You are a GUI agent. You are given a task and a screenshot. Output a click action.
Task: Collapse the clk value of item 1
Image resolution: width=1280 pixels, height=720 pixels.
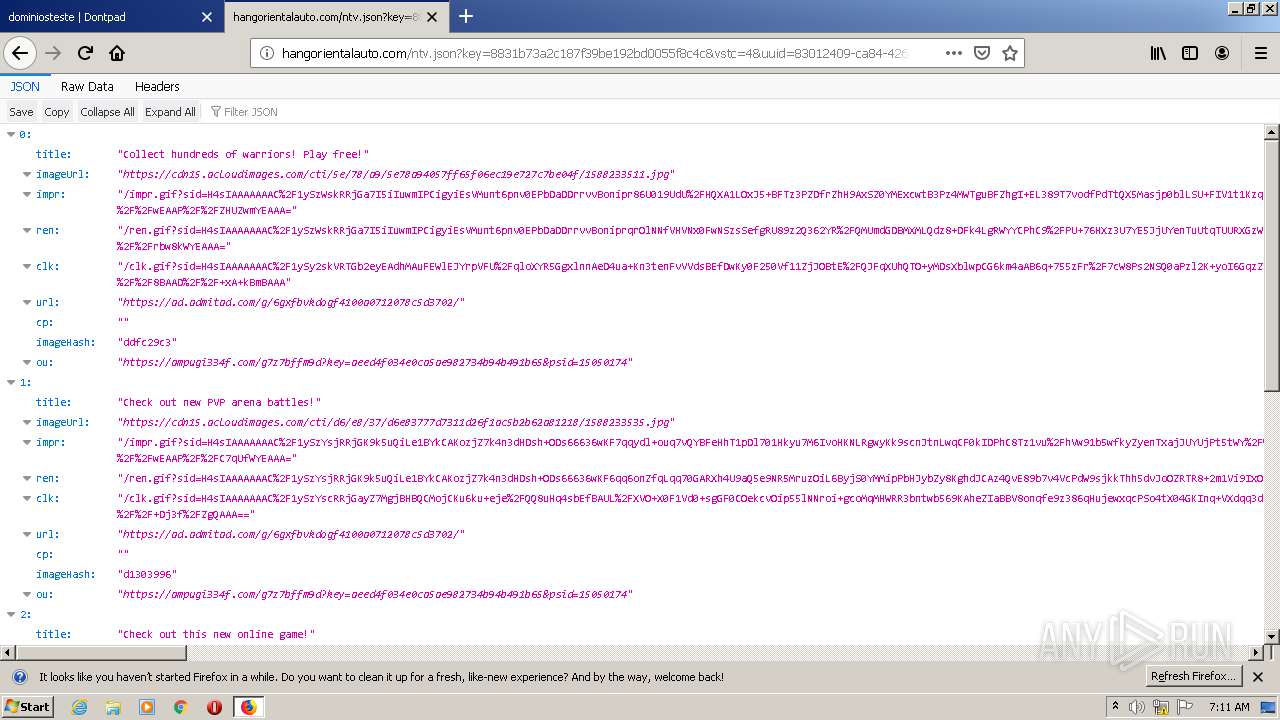click(27, 498)
